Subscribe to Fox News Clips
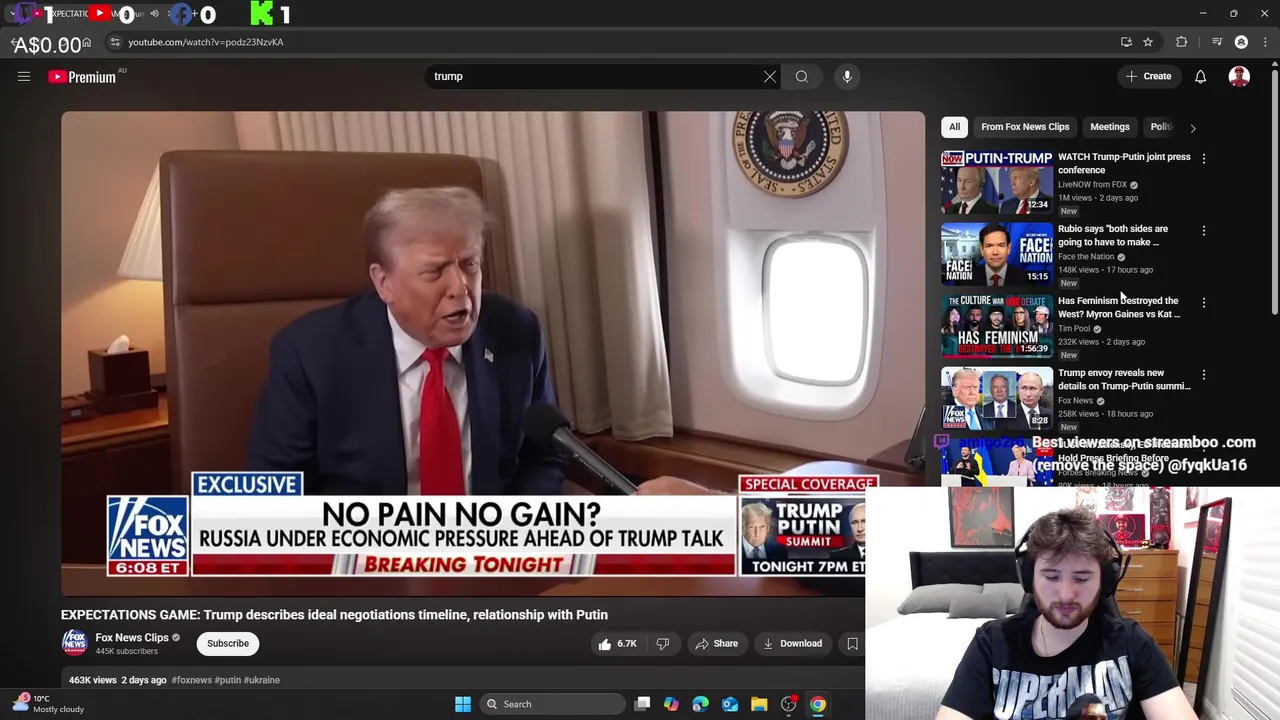 click(228, 644)
